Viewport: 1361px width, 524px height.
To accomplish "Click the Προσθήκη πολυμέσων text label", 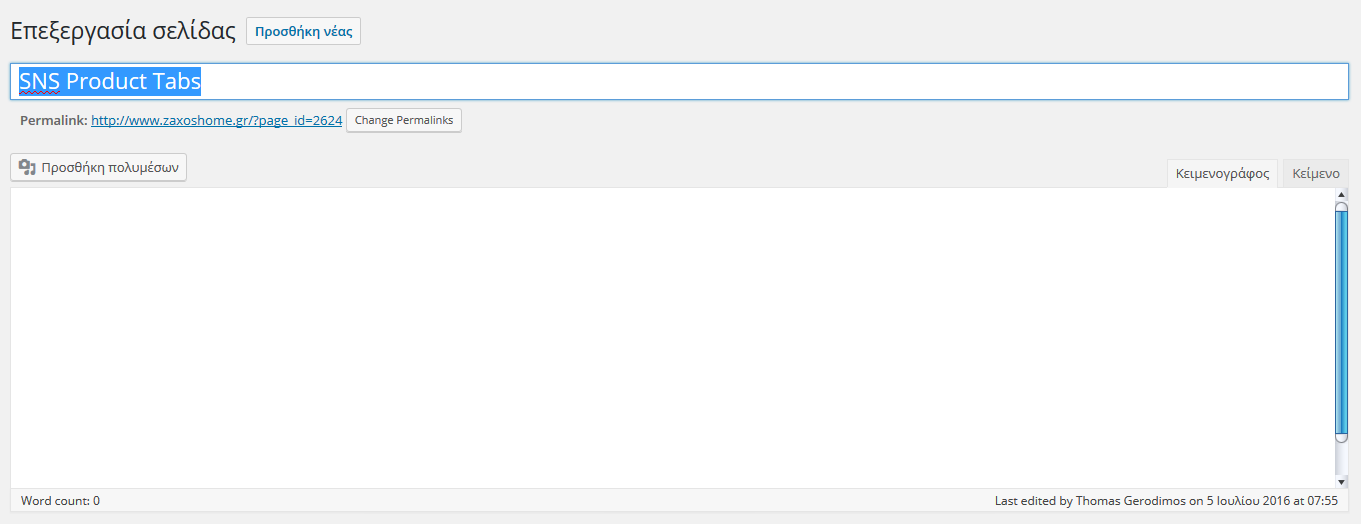I will (x=110, y=168).
